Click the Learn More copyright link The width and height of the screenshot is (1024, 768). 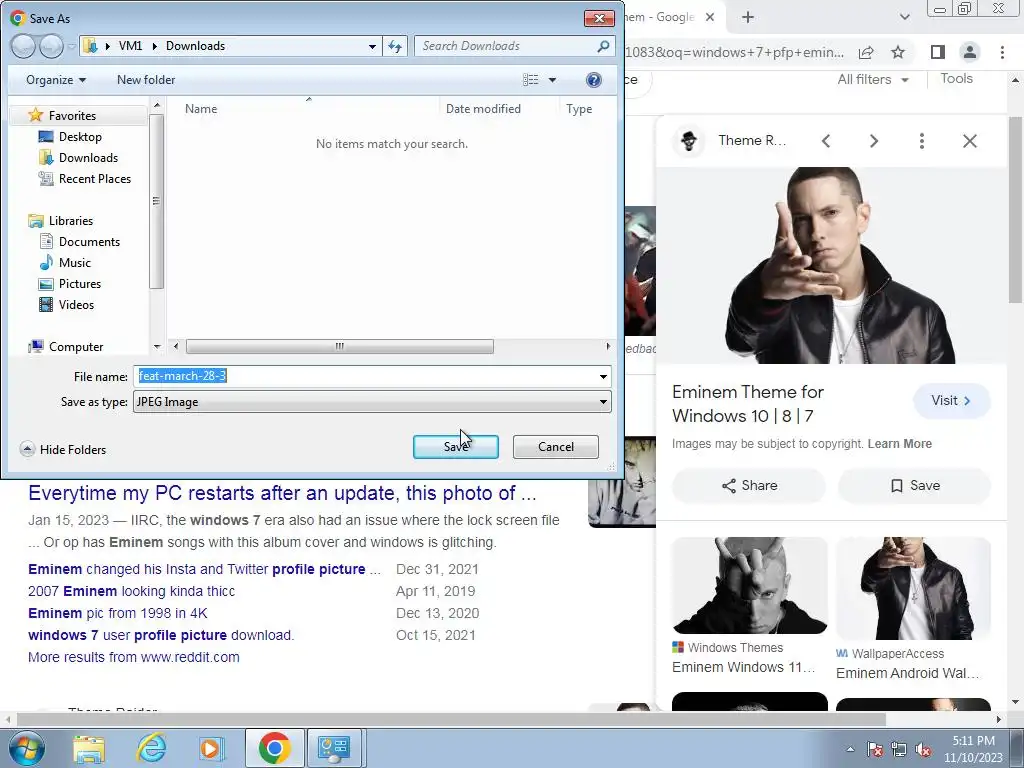tap(899, 443)
